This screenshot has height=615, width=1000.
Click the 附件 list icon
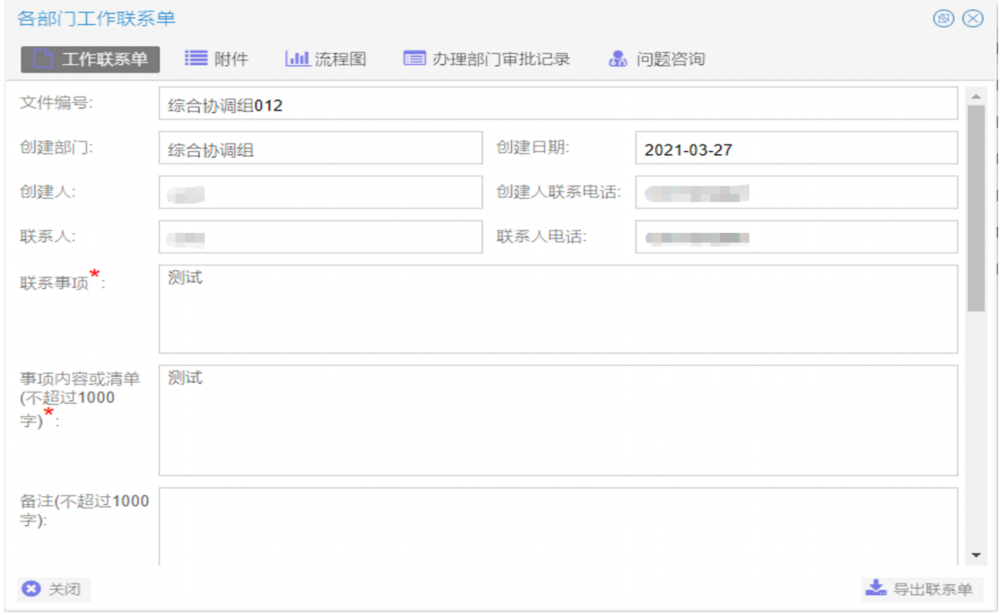pos(196,59)
